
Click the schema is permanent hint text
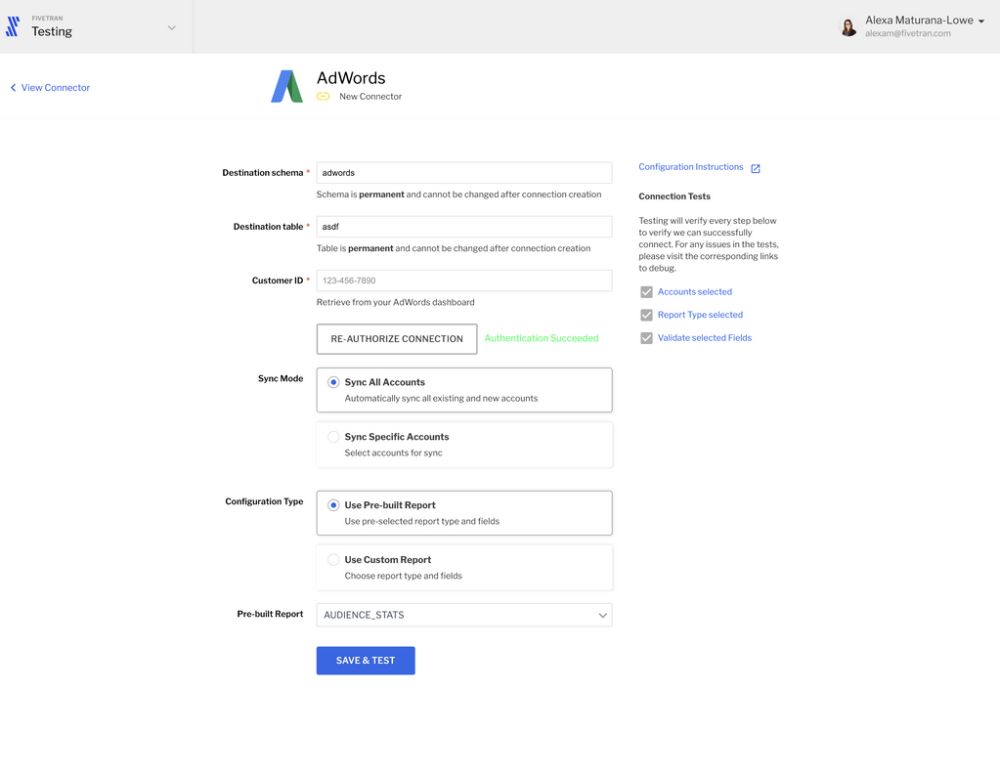(459, 195)
